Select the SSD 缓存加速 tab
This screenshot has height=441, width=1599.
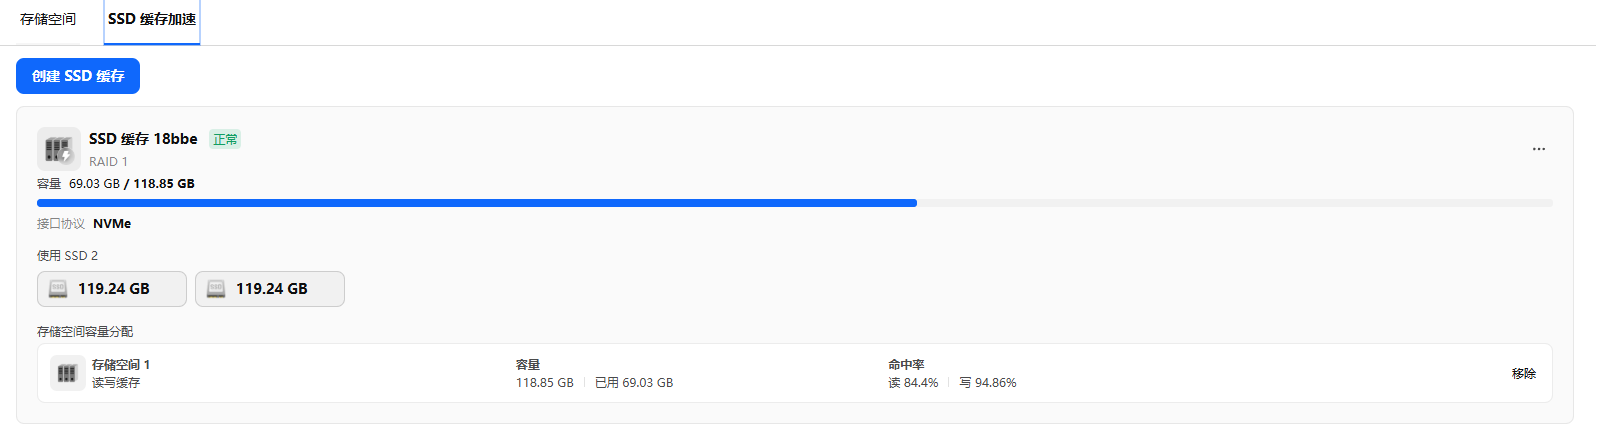tap(152, 19)
